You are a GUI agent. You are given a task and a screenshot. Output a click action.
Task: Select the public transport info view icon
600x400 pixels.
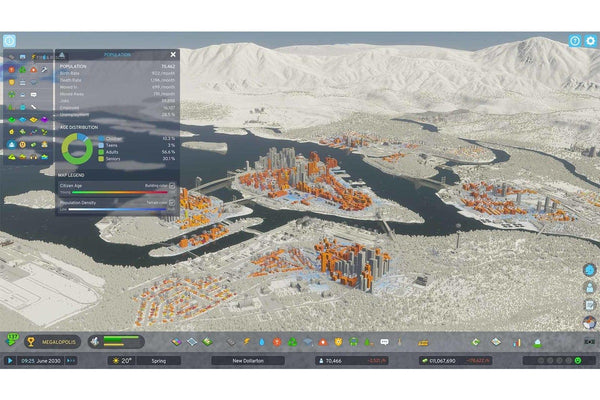[12, 94]
